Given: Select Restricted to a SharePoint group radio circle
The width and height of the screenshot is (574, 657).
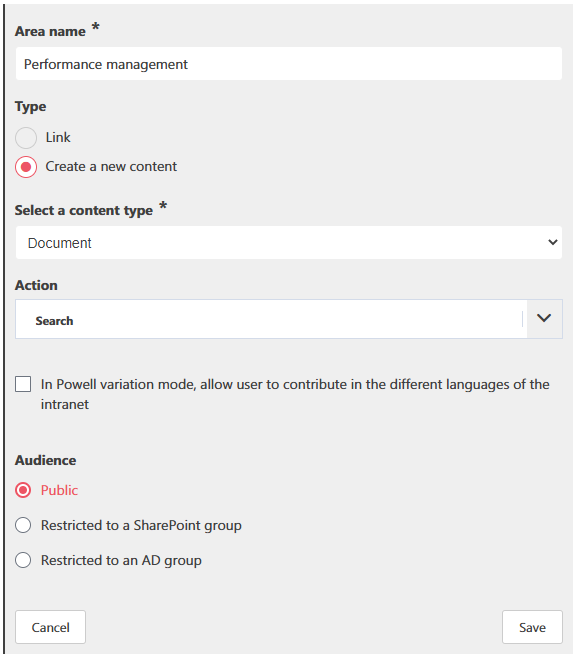Looking at the screenshot, I should pos(23,525).
